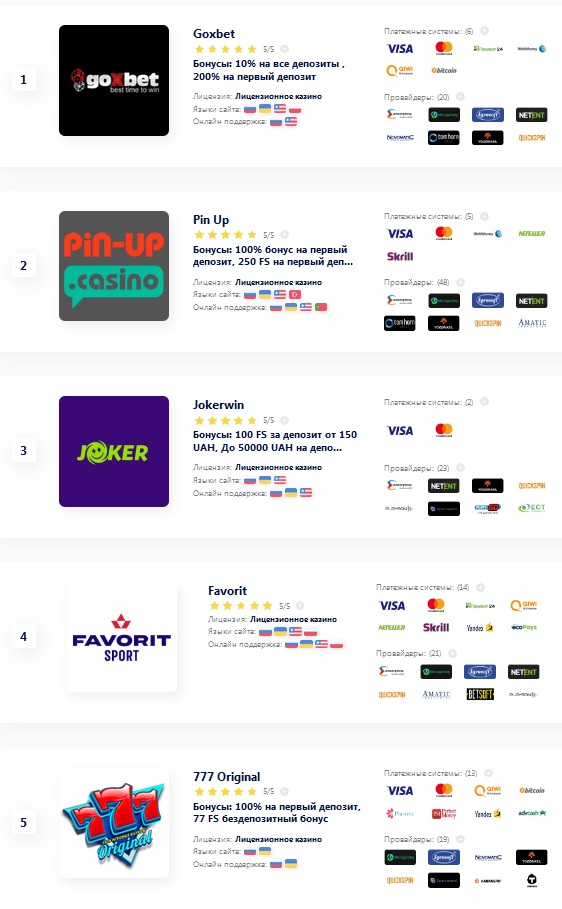This screenshot has width=562, height=909.
Task: Click the EGT provider icon for Jokerwin
Action: click(532, 508)
